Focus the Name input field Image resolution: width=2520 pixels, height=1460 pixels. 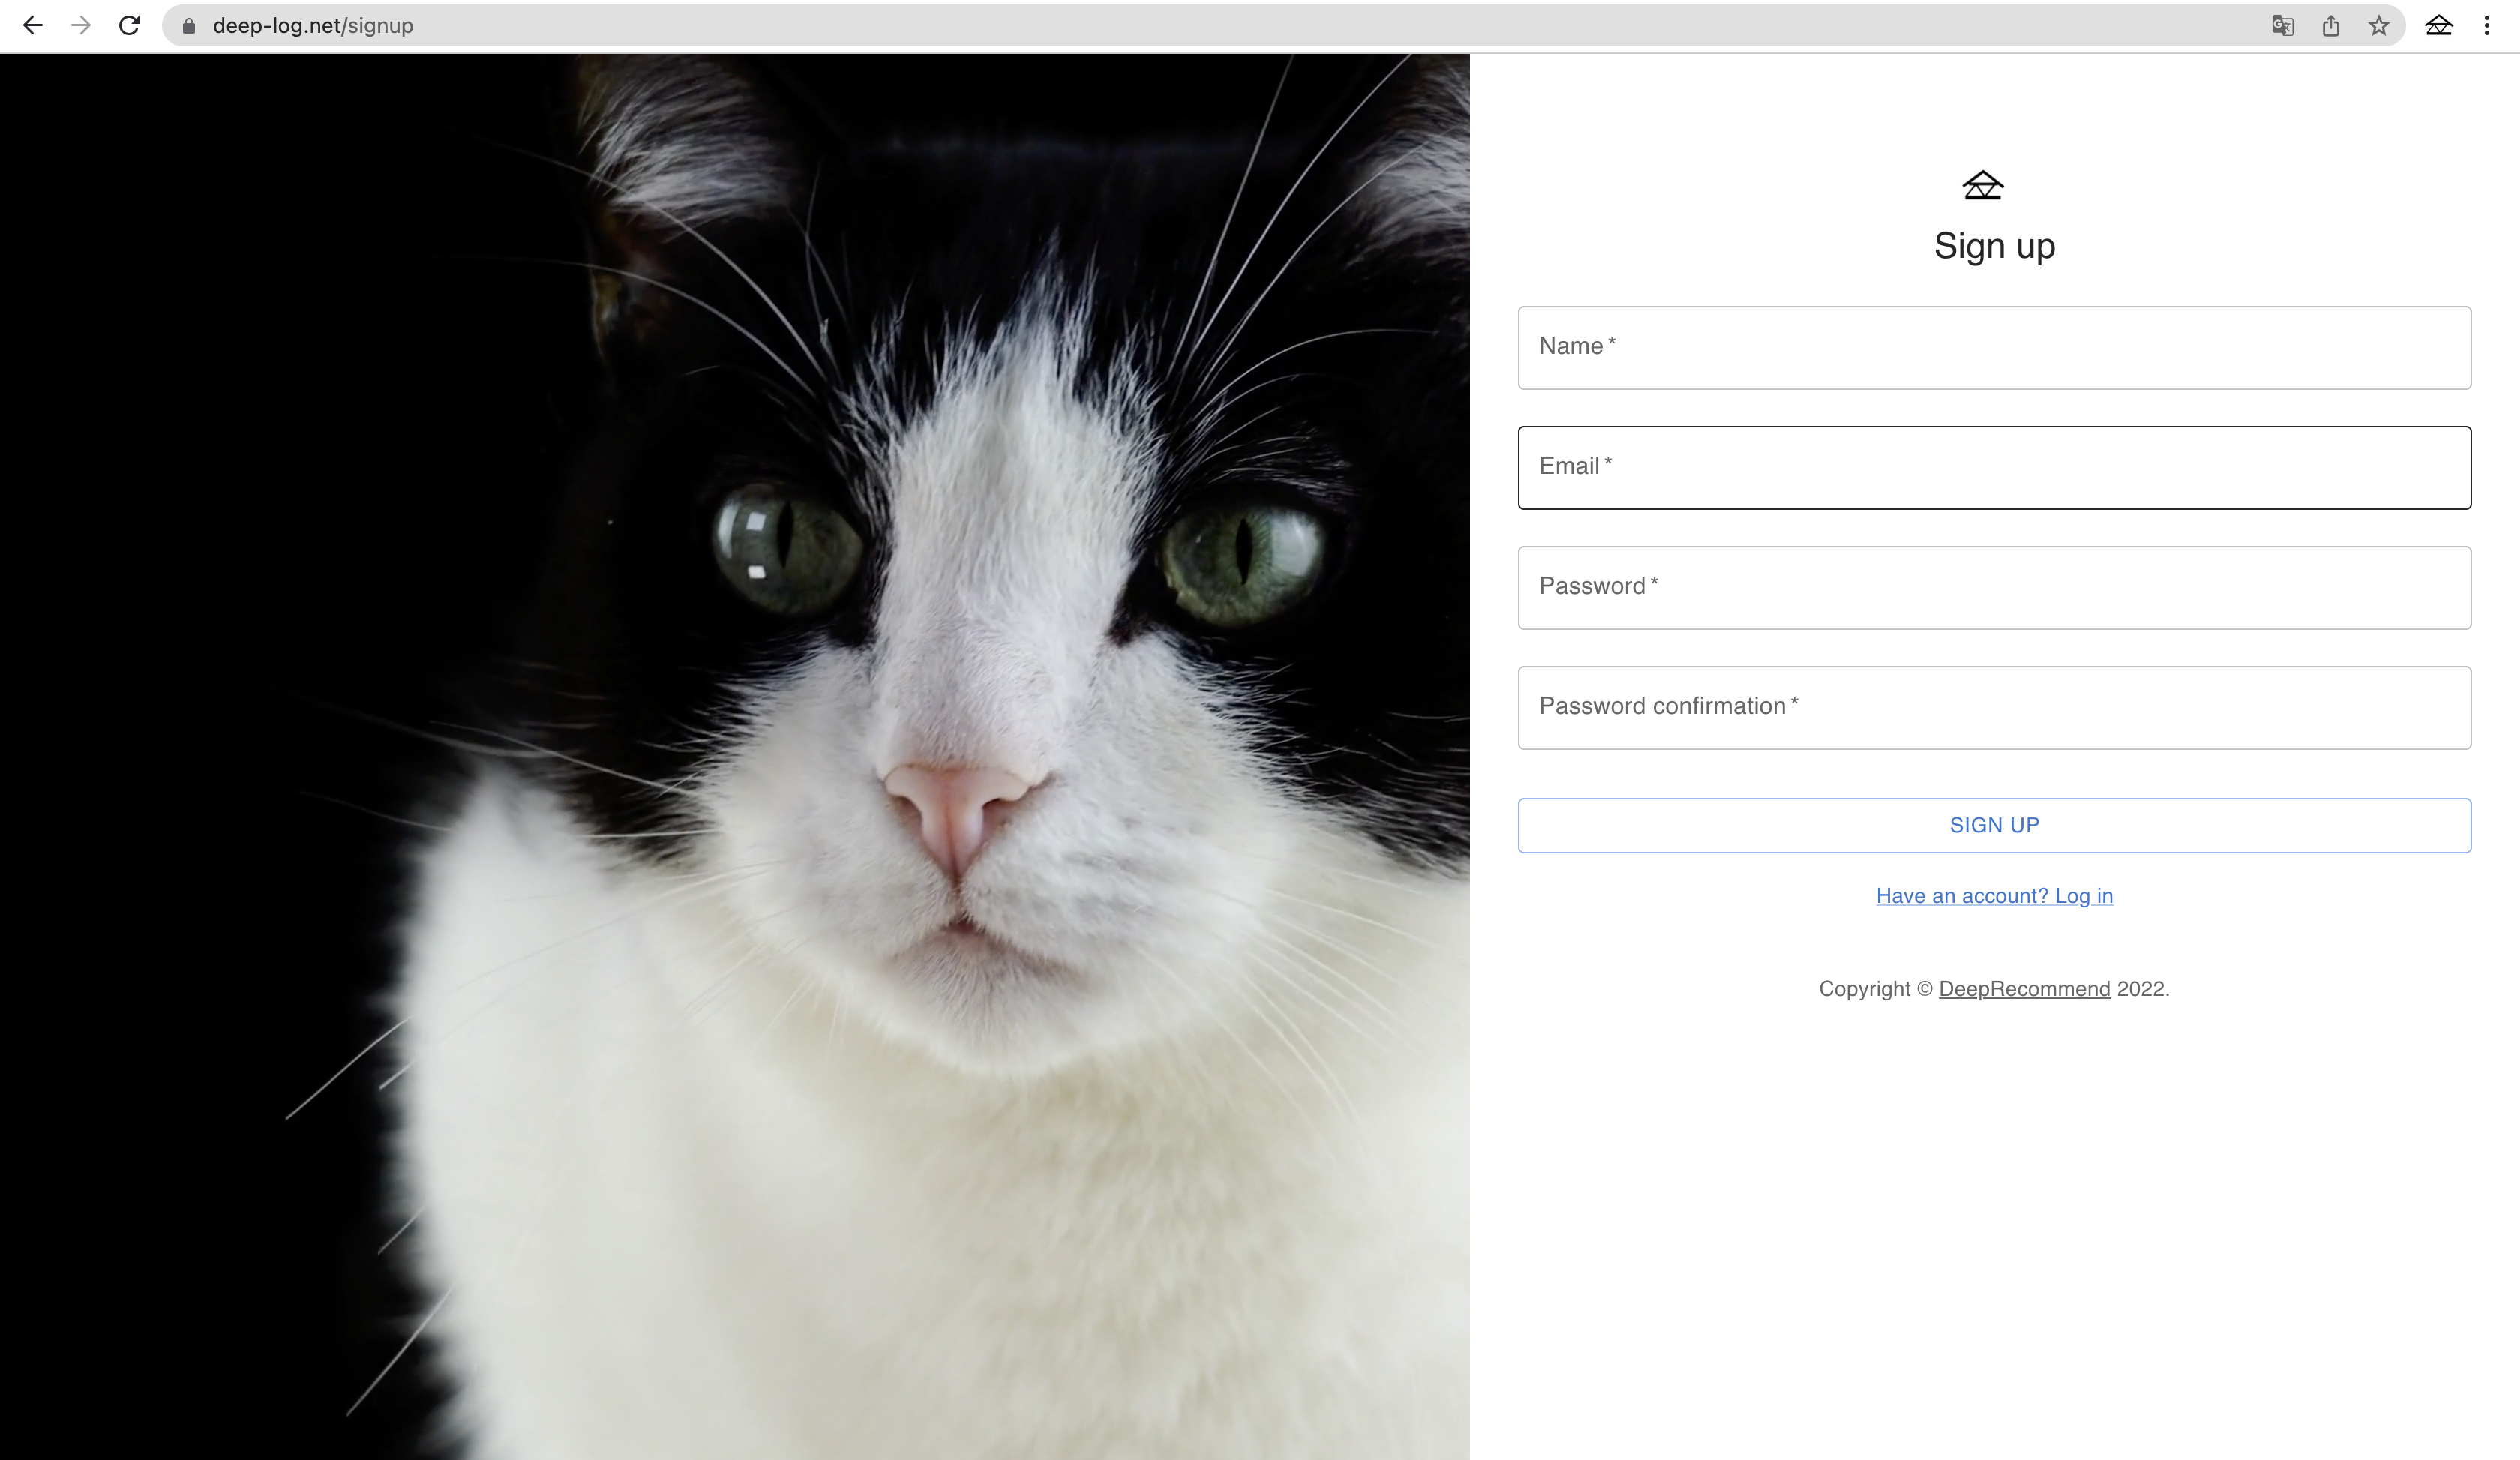click(1994, 348)
